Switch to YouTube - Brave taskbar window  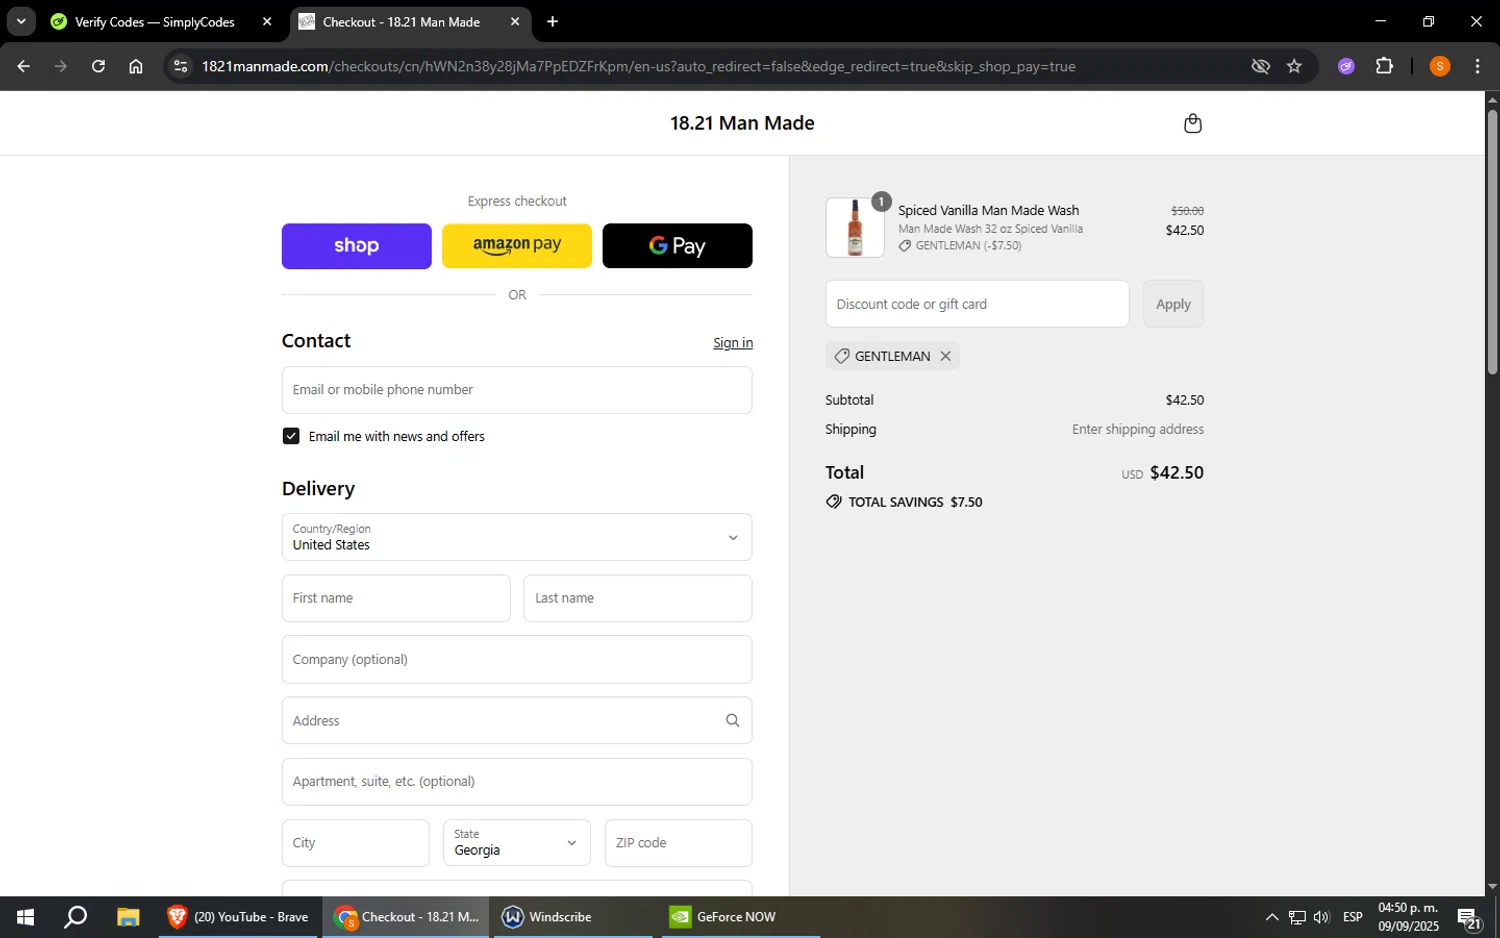(240, 917)
